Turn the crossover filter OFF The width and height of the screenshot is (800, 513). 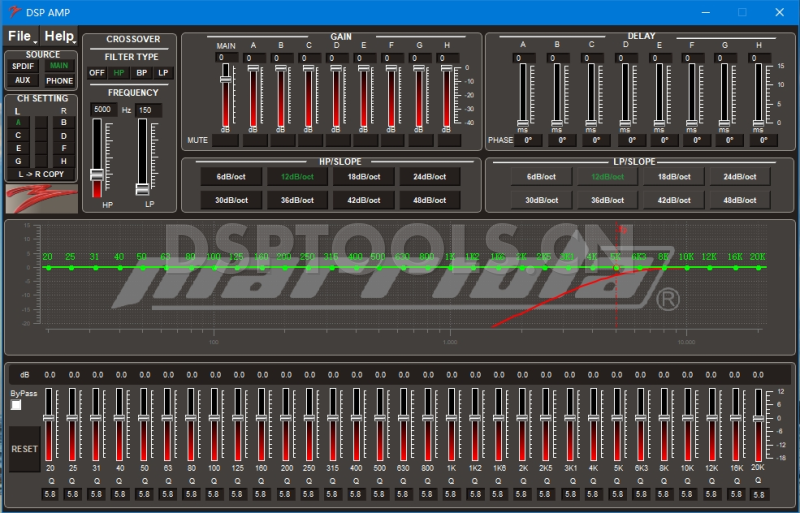pyautogui.click(x=96, y=73)
